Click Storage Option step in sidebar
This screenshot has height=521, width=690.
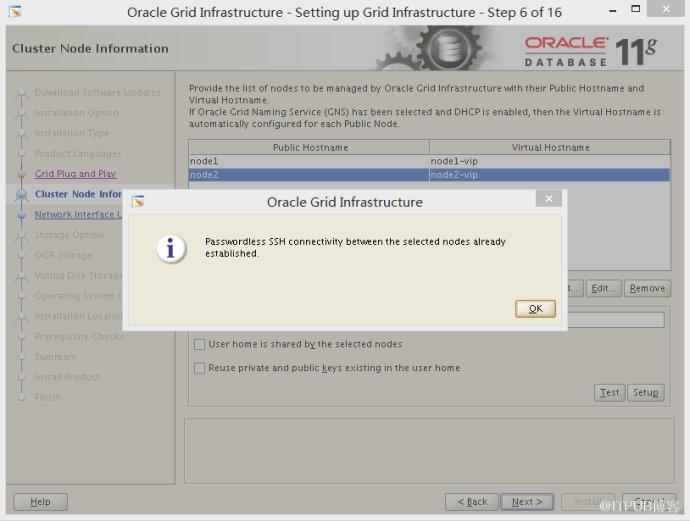tap(69, 235)
